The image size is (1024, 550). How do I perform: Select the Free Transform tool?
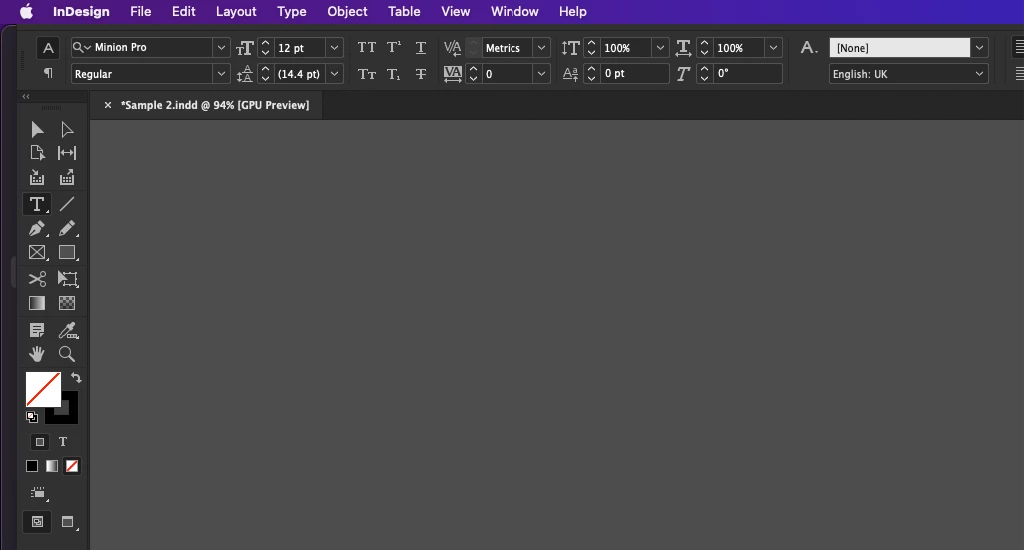click(67, 279)
